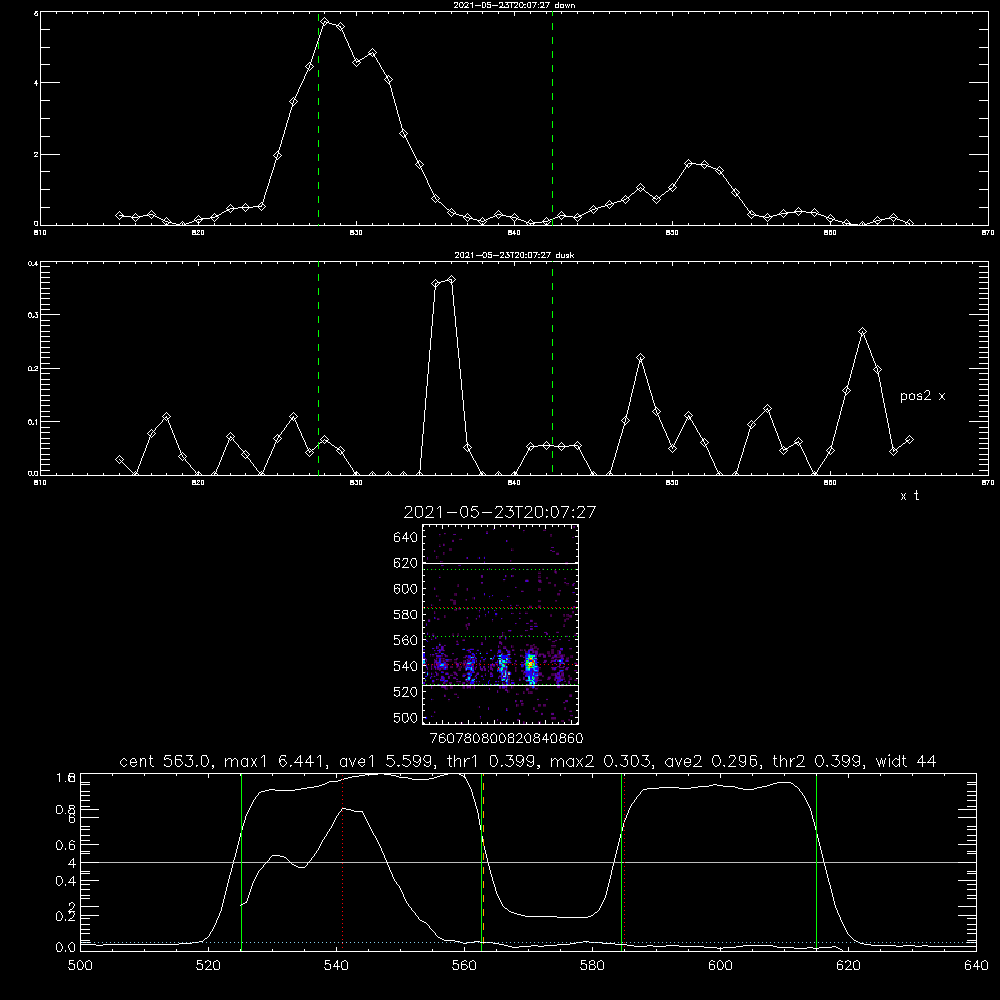This screenshot has width=1000, height=1000.
Task: Click the '580' label on bottom plot x-axis
Action: [x=592, y=966]
